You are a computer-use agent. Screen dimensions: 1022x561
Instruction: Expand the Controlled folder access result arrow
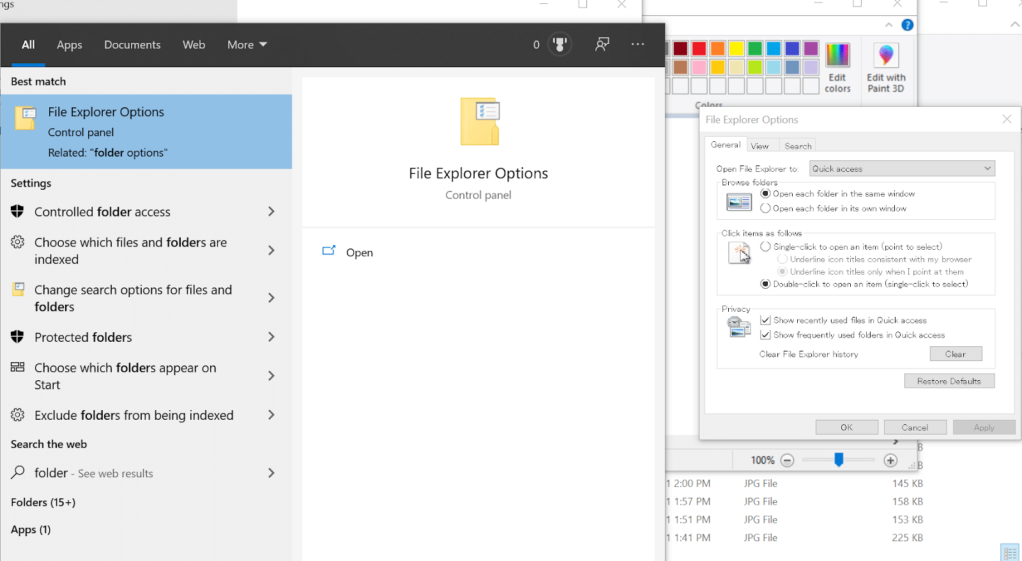[271, 212]
